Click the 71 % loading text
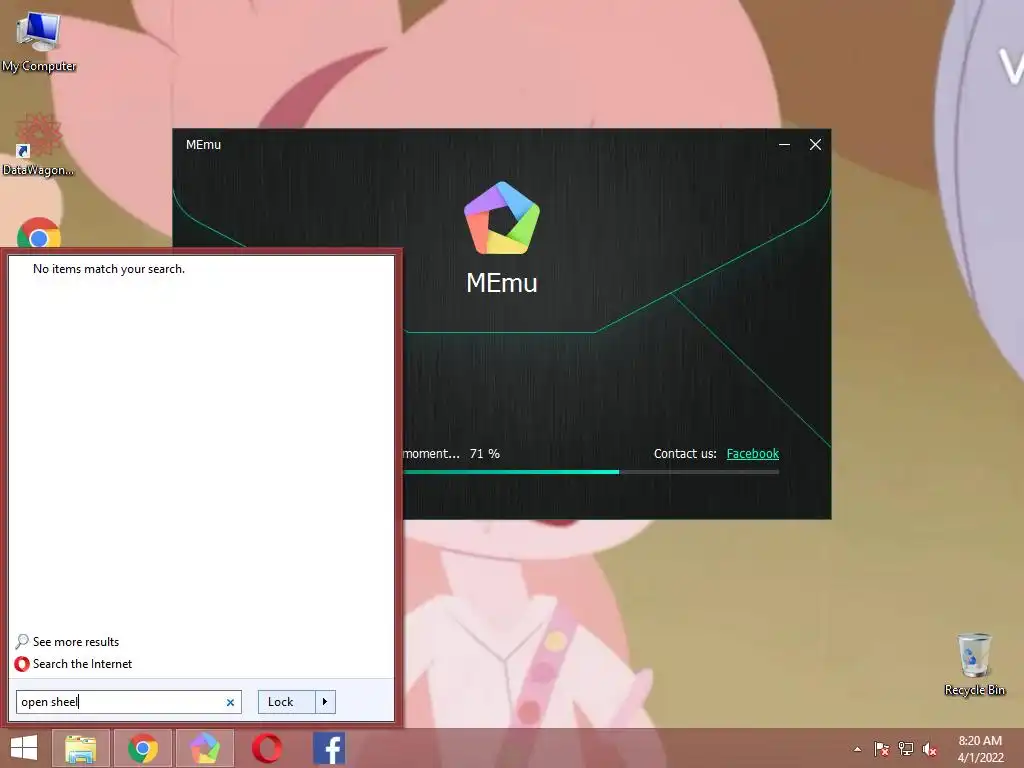This screenshot has width=1024, height=768. (x=485, y=454)
